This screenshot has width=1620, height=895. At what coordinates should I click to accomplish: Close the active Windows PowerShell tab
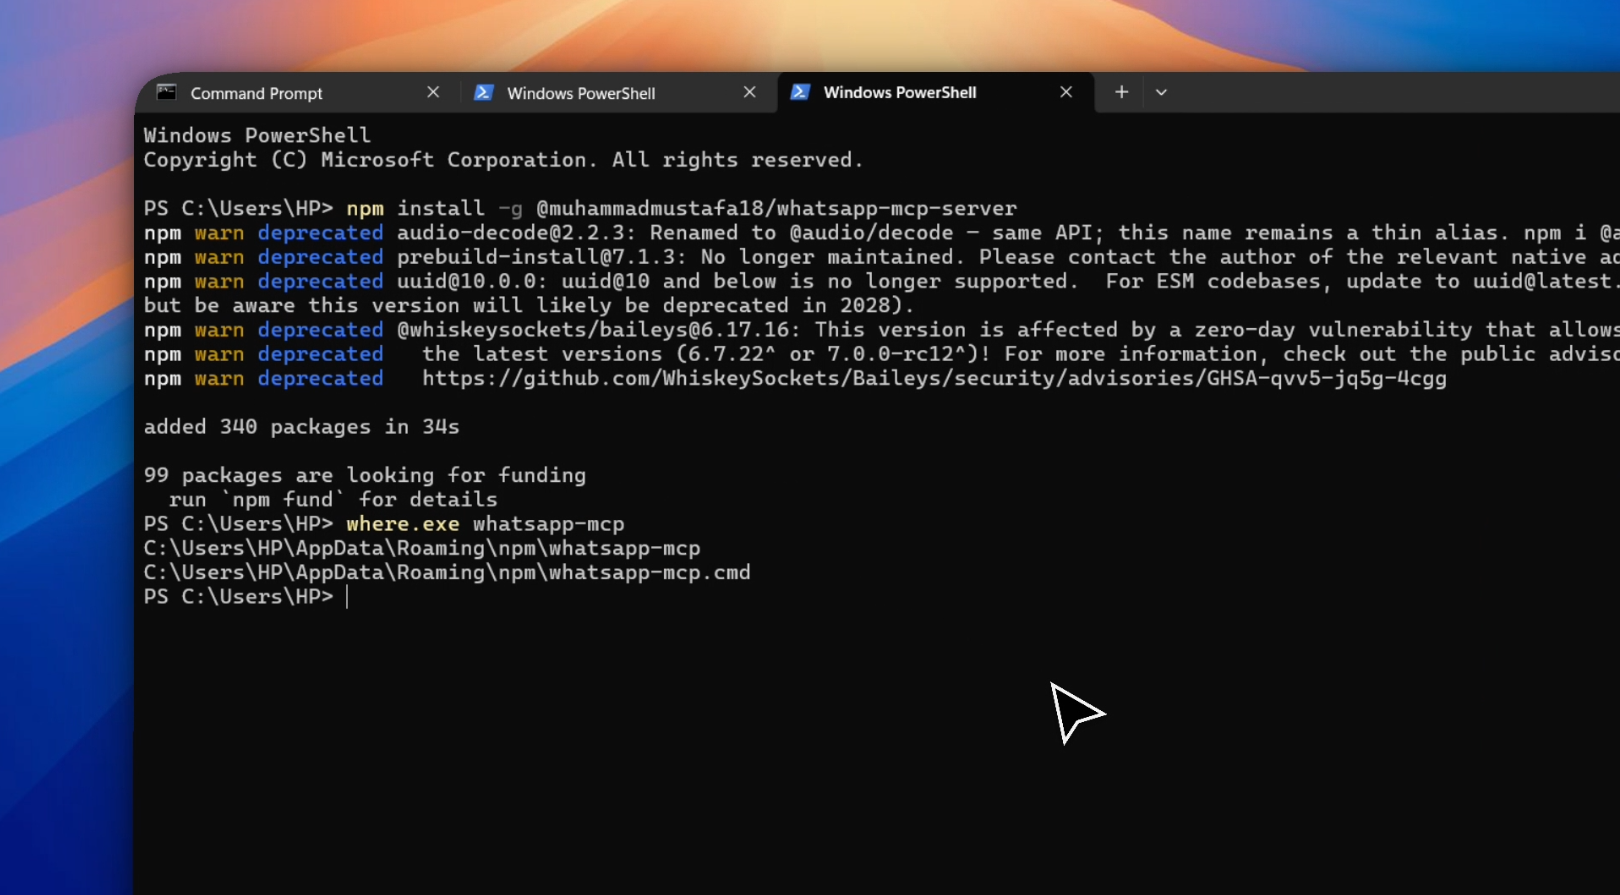pos(1066,92)
